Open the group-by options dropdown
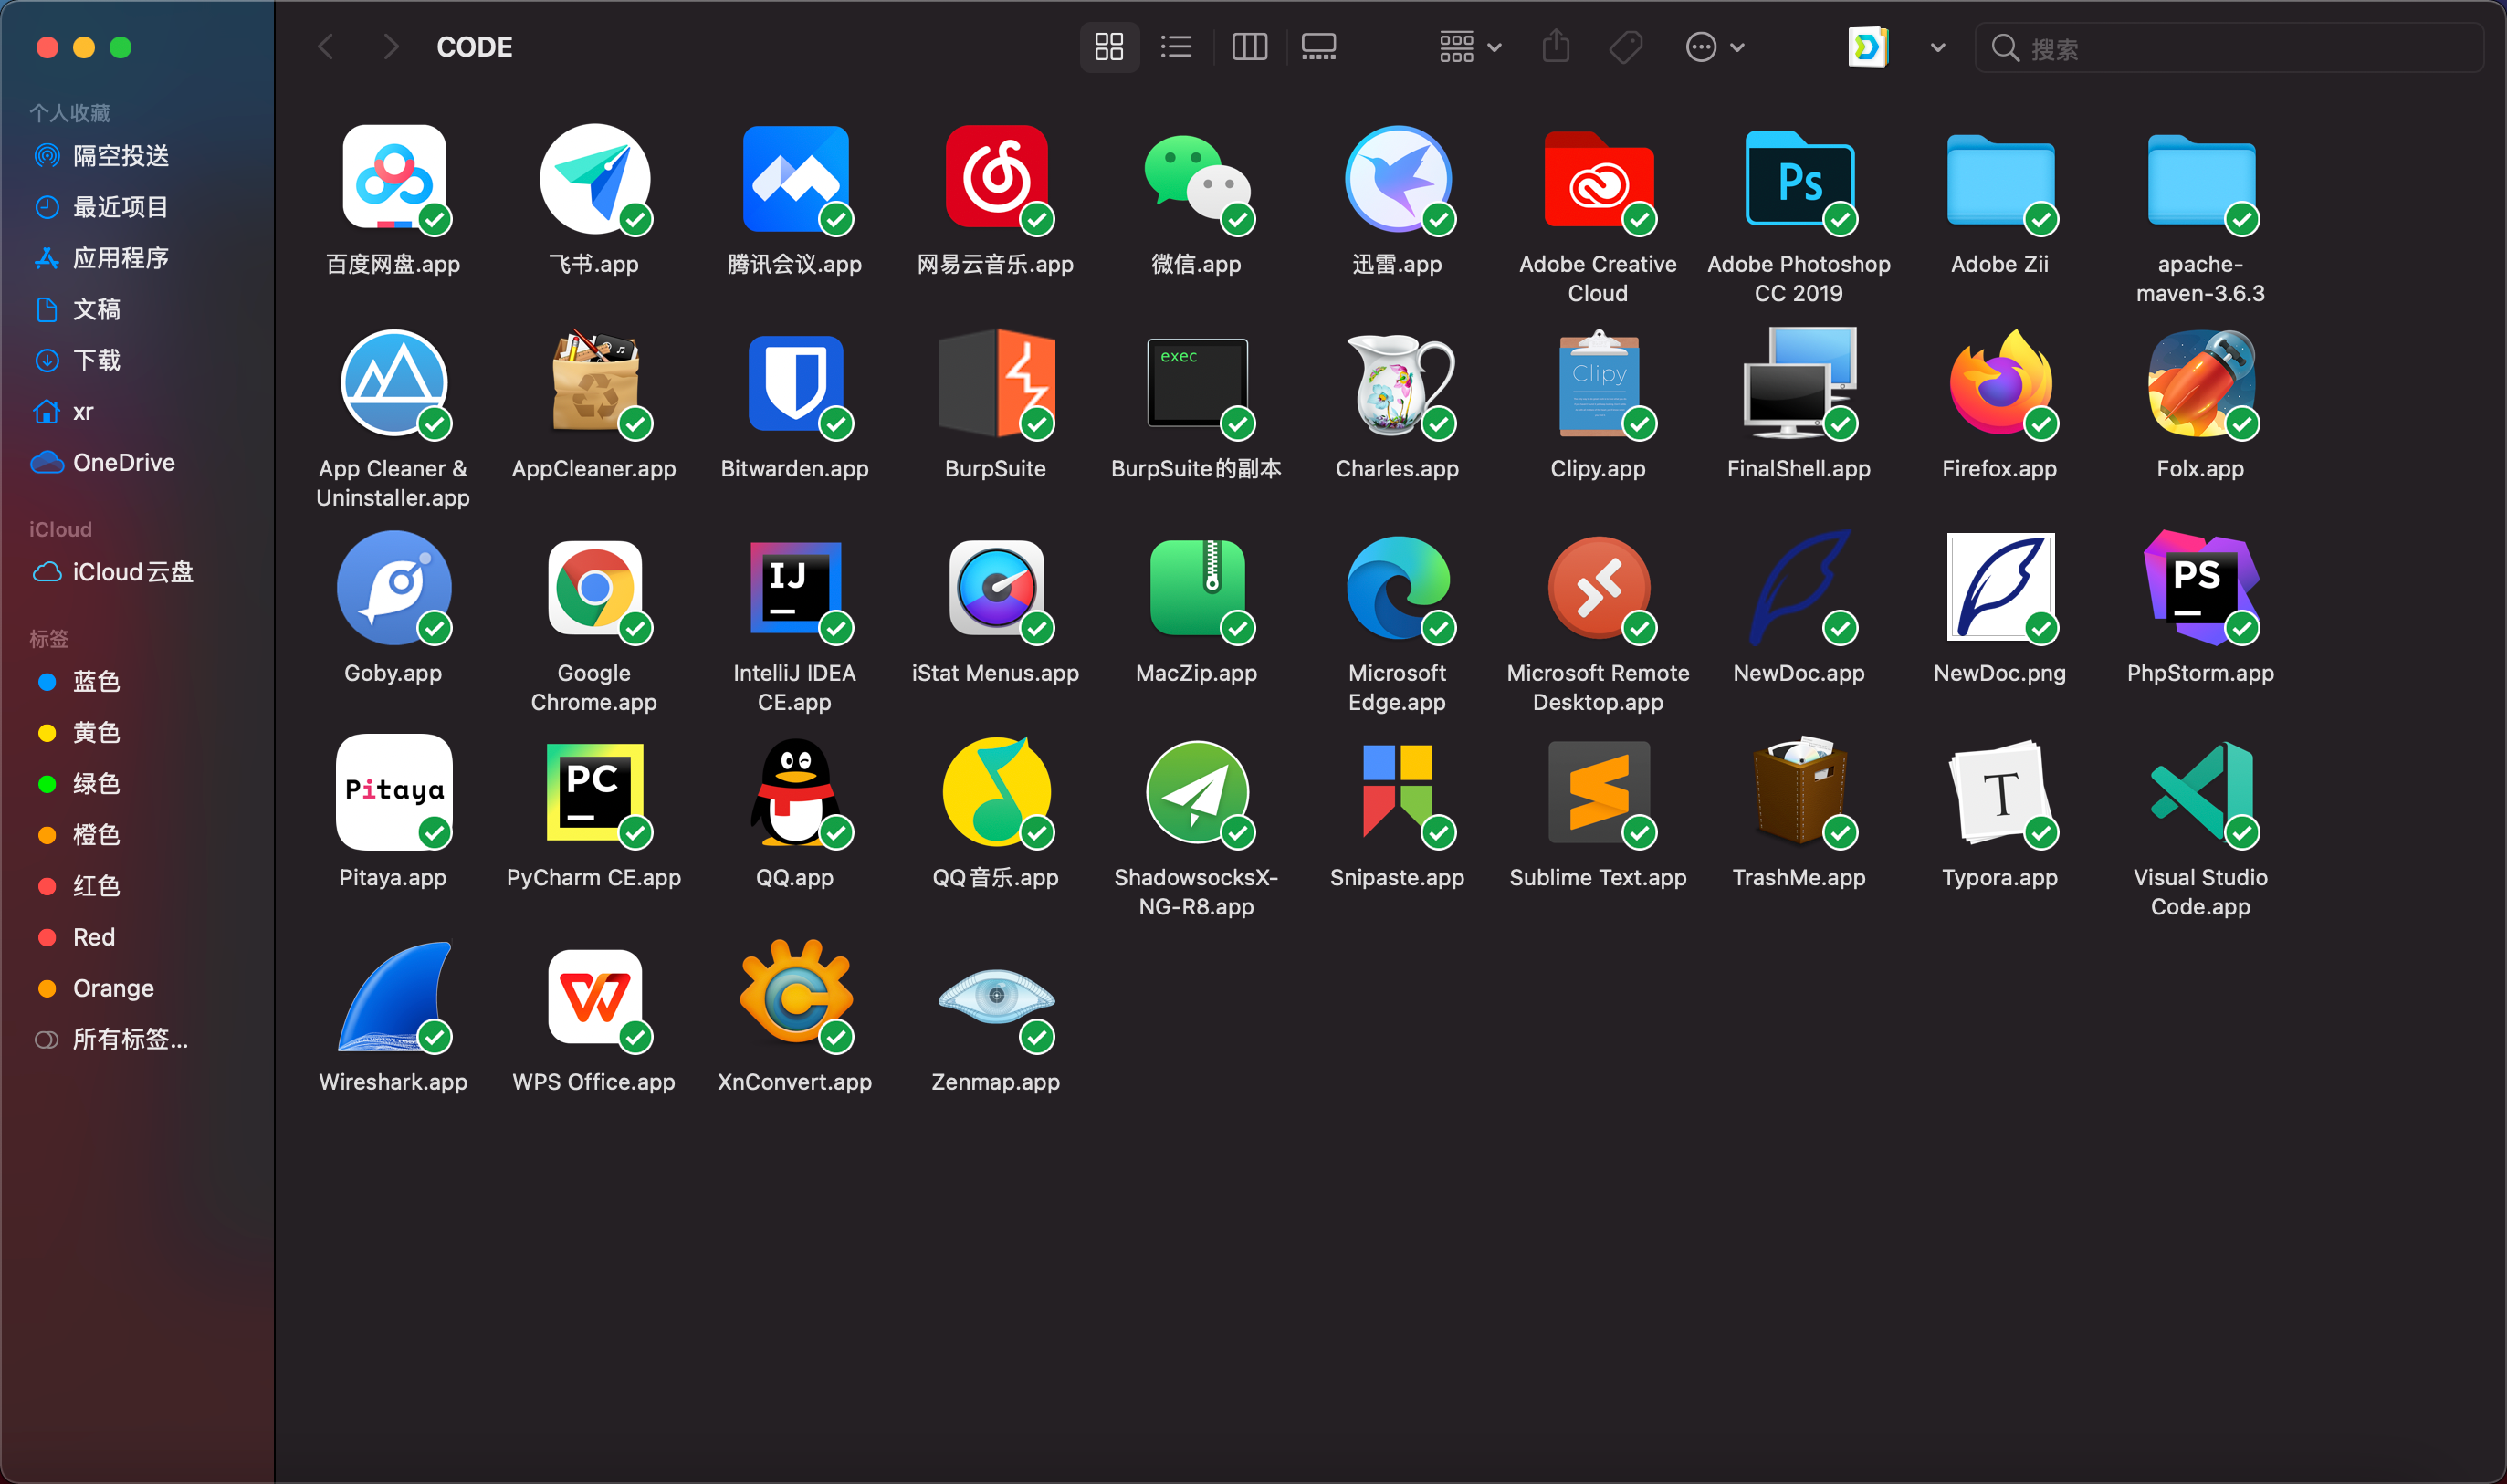This screenshot has height=1484, width=2507. pyautogui.click(x=1470, y=47)
